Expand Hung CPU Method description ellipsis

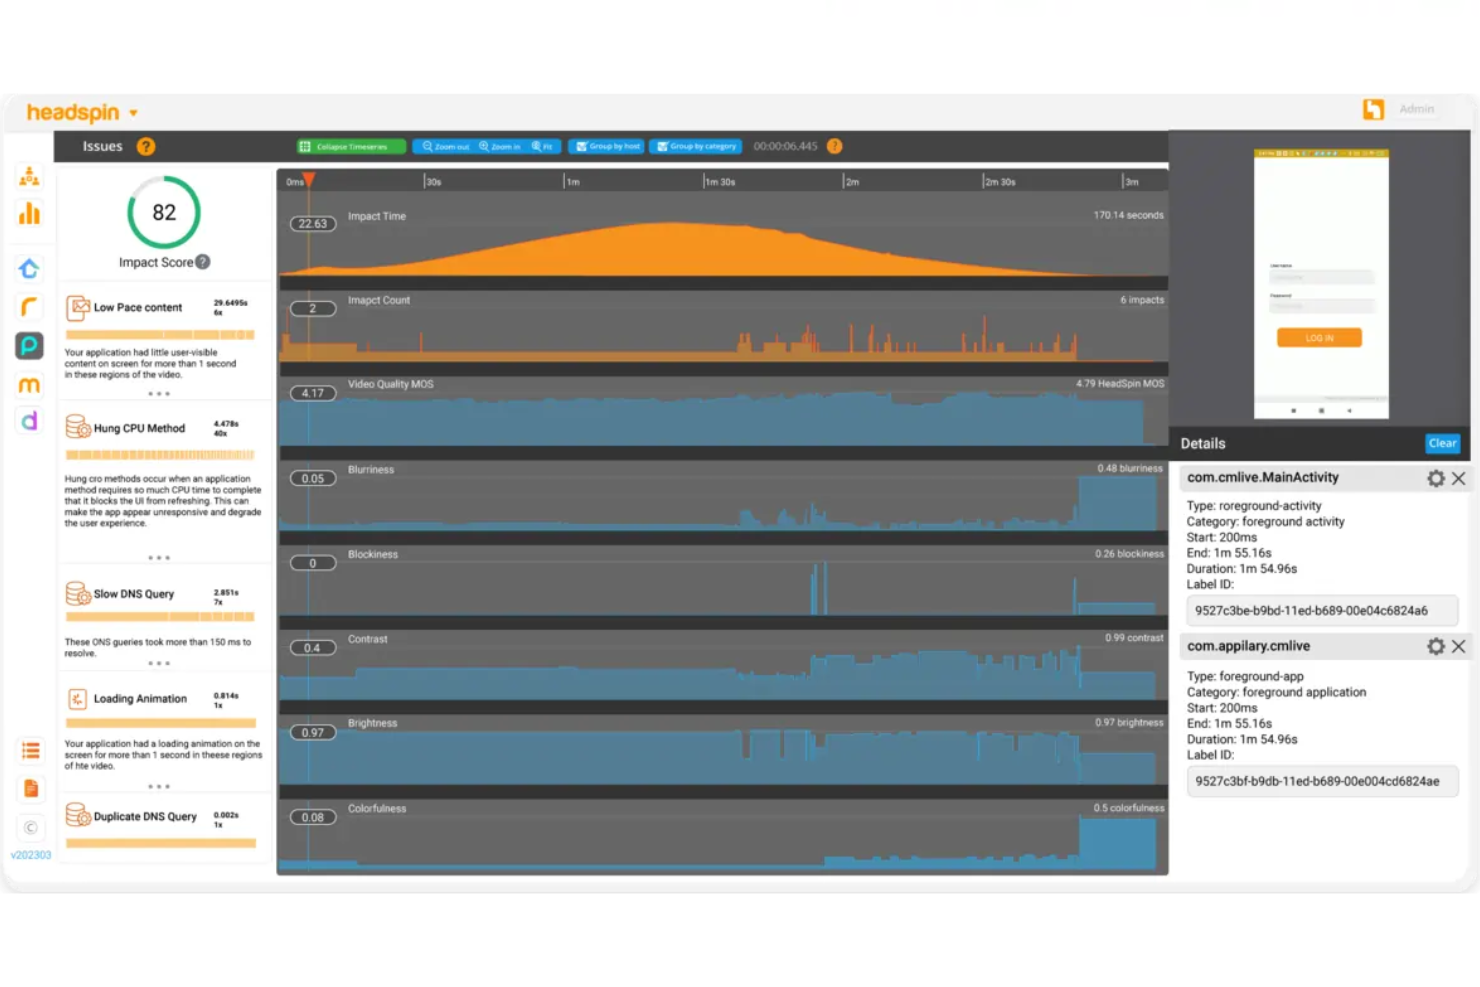point(159,557)
